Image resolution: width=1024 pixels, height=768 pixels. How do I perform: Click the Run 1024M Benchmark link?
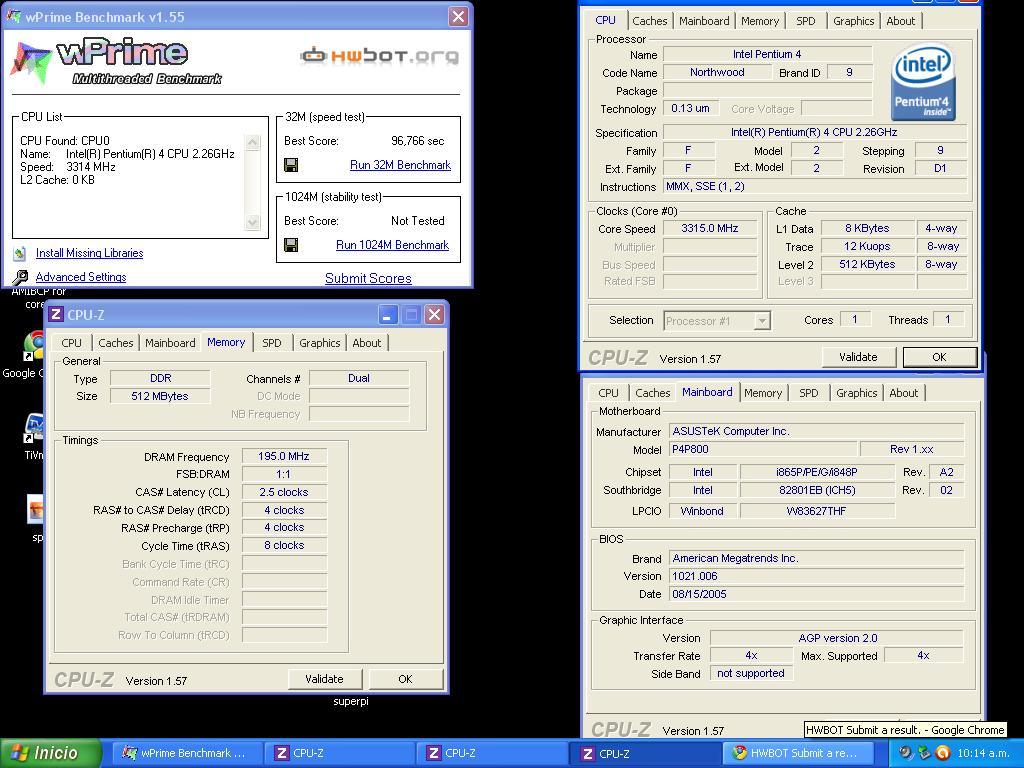click(392, 245)
